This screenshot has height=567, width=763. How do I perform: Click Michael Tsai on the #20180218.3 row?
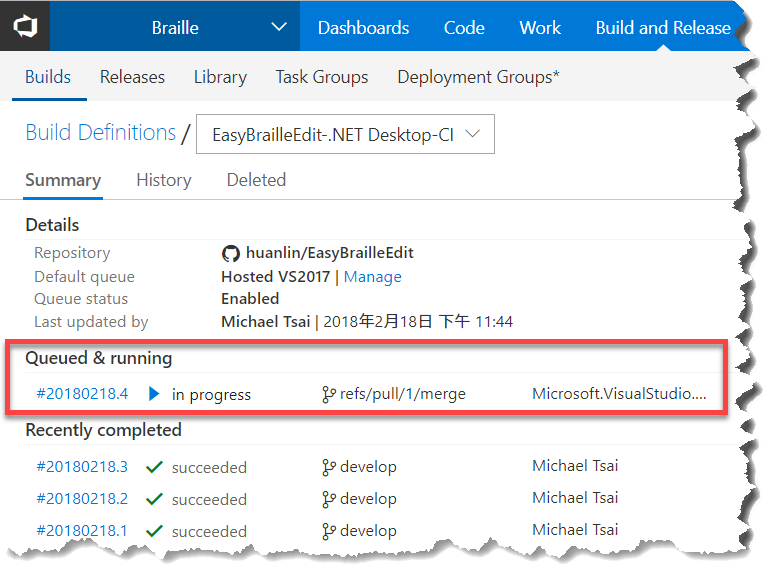575,465
